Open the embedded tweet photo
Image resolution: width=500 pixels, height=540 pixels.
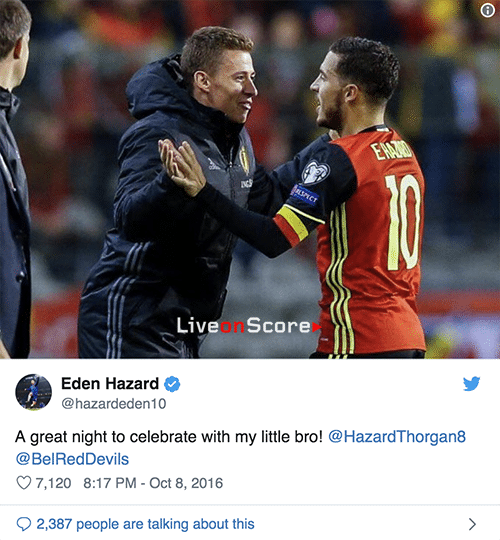pos(250,179)
